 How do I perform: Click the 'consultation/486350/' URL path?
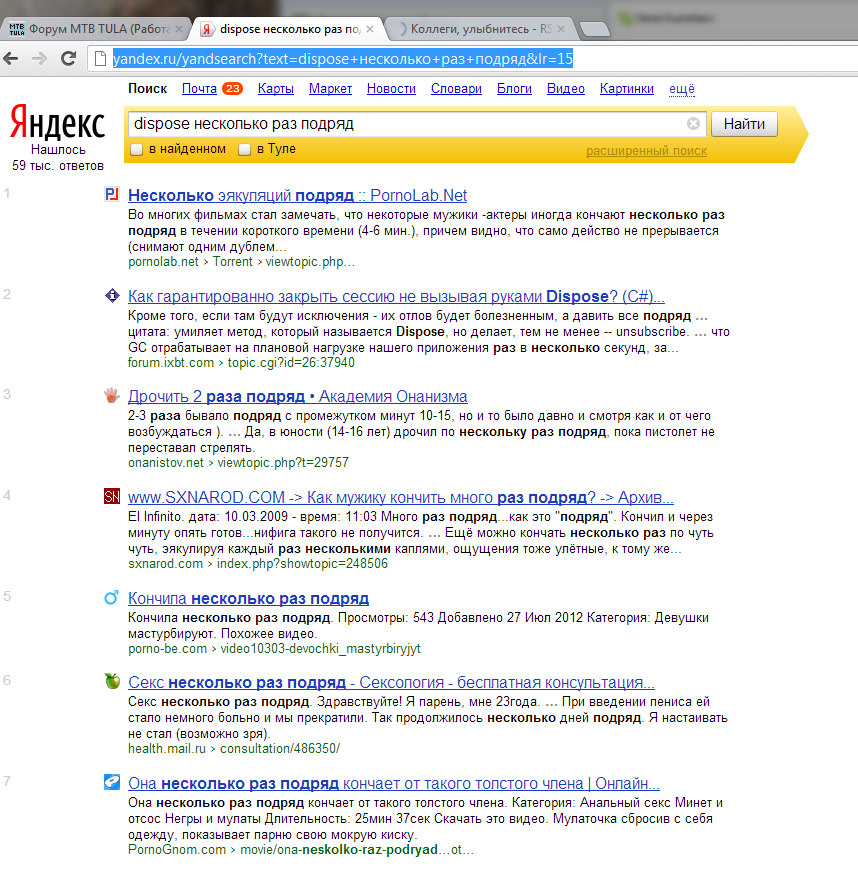280,749
